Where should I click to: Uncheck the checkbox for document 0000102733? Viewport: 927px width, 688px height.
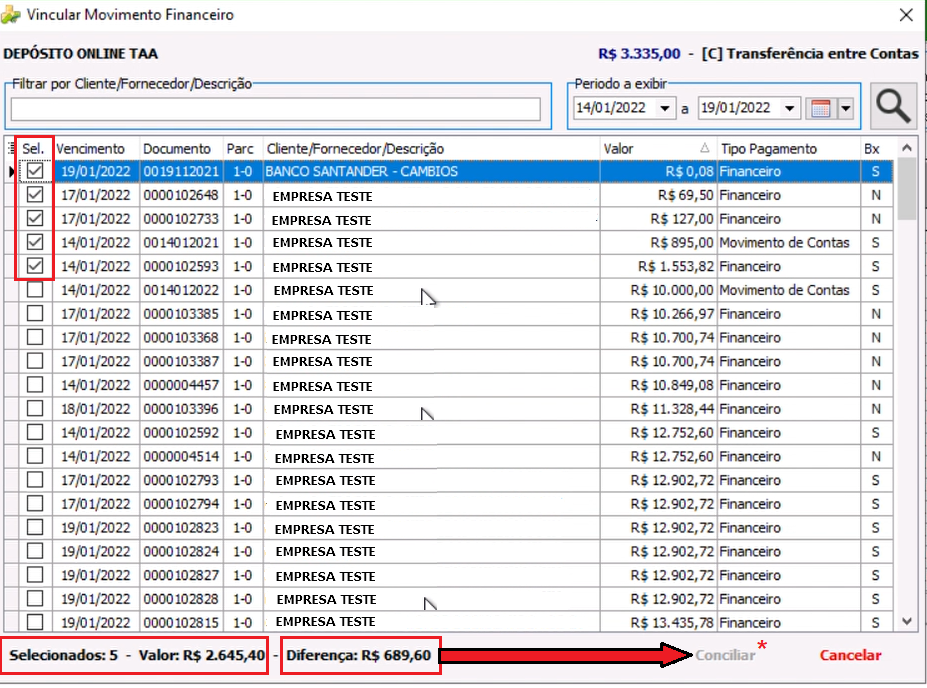pyautogui.click(x=35, y=219)
